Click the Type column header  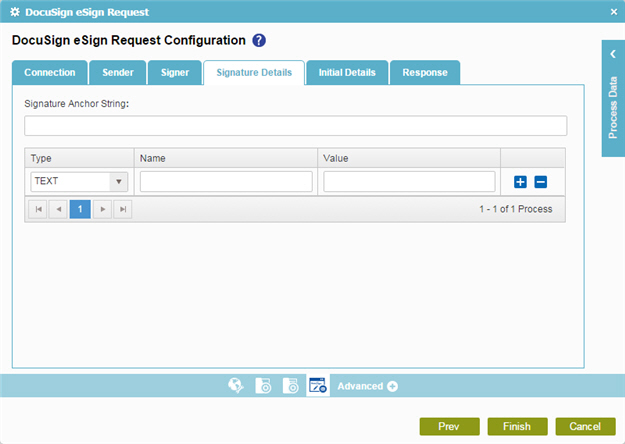(x=79, y=158)
